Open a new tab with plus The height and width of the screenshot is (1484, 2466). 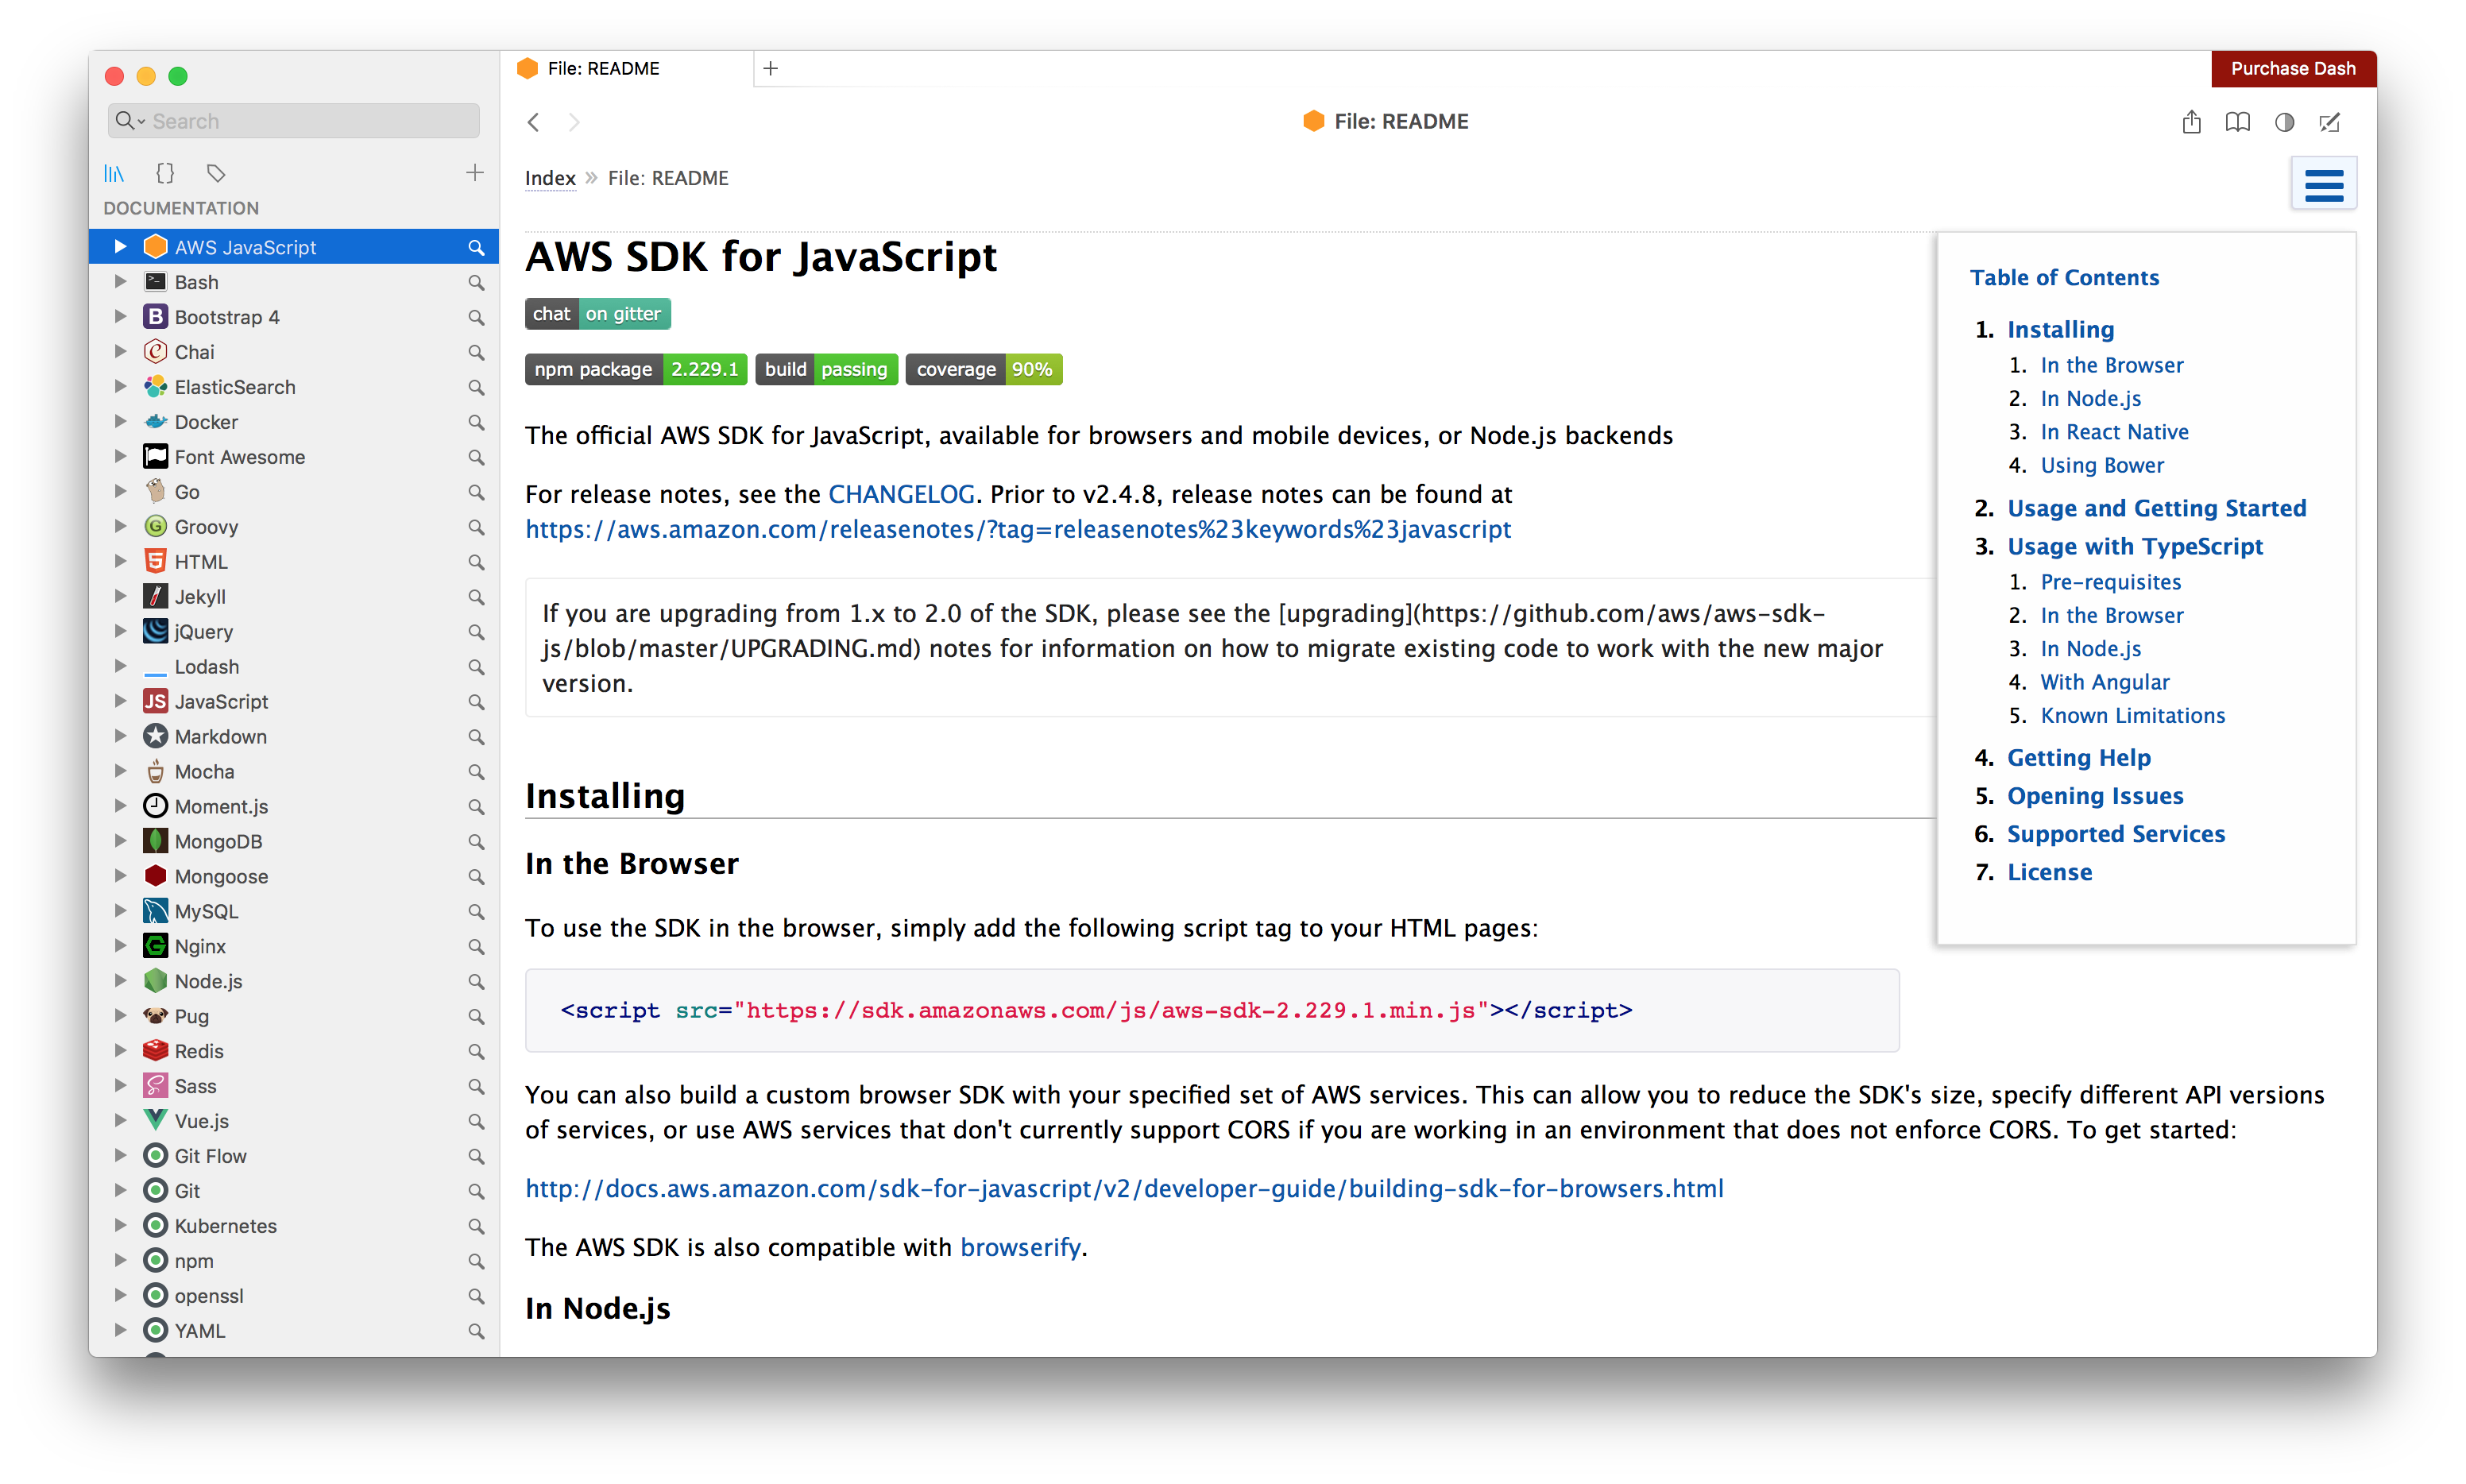pos(770,69)
